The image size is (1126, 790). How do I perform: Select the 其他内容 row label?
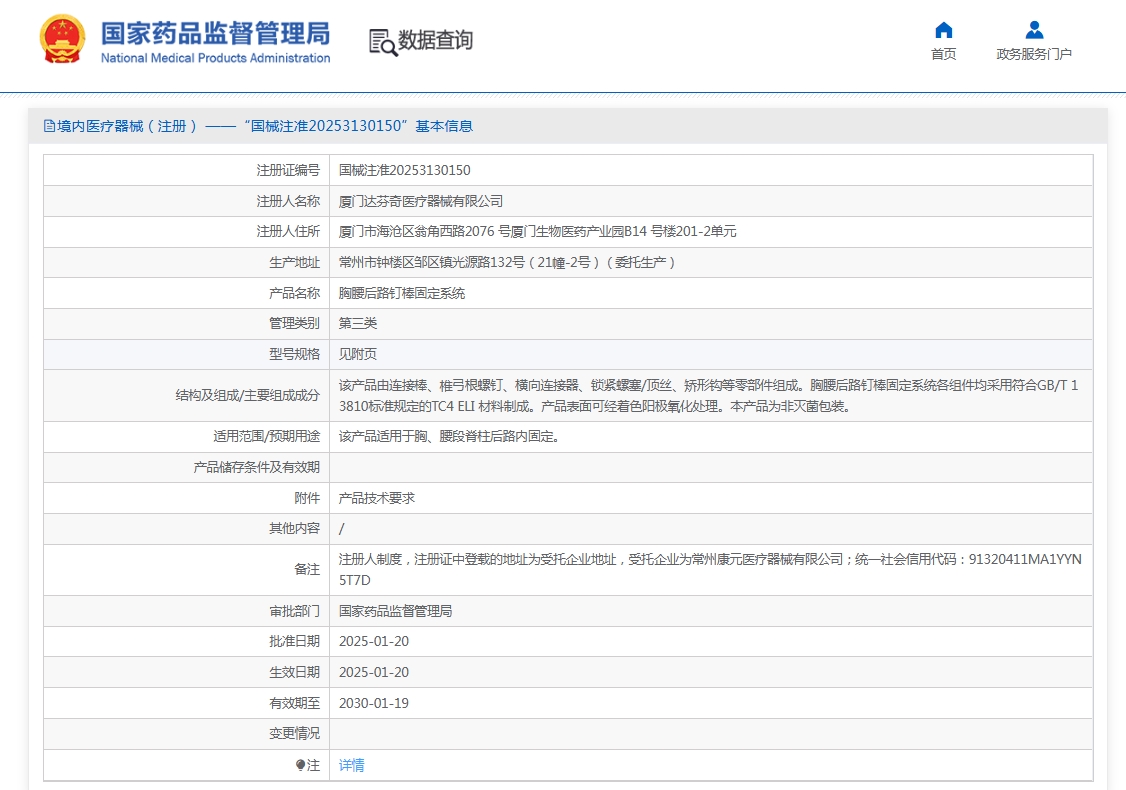click(x=294, y=529)
